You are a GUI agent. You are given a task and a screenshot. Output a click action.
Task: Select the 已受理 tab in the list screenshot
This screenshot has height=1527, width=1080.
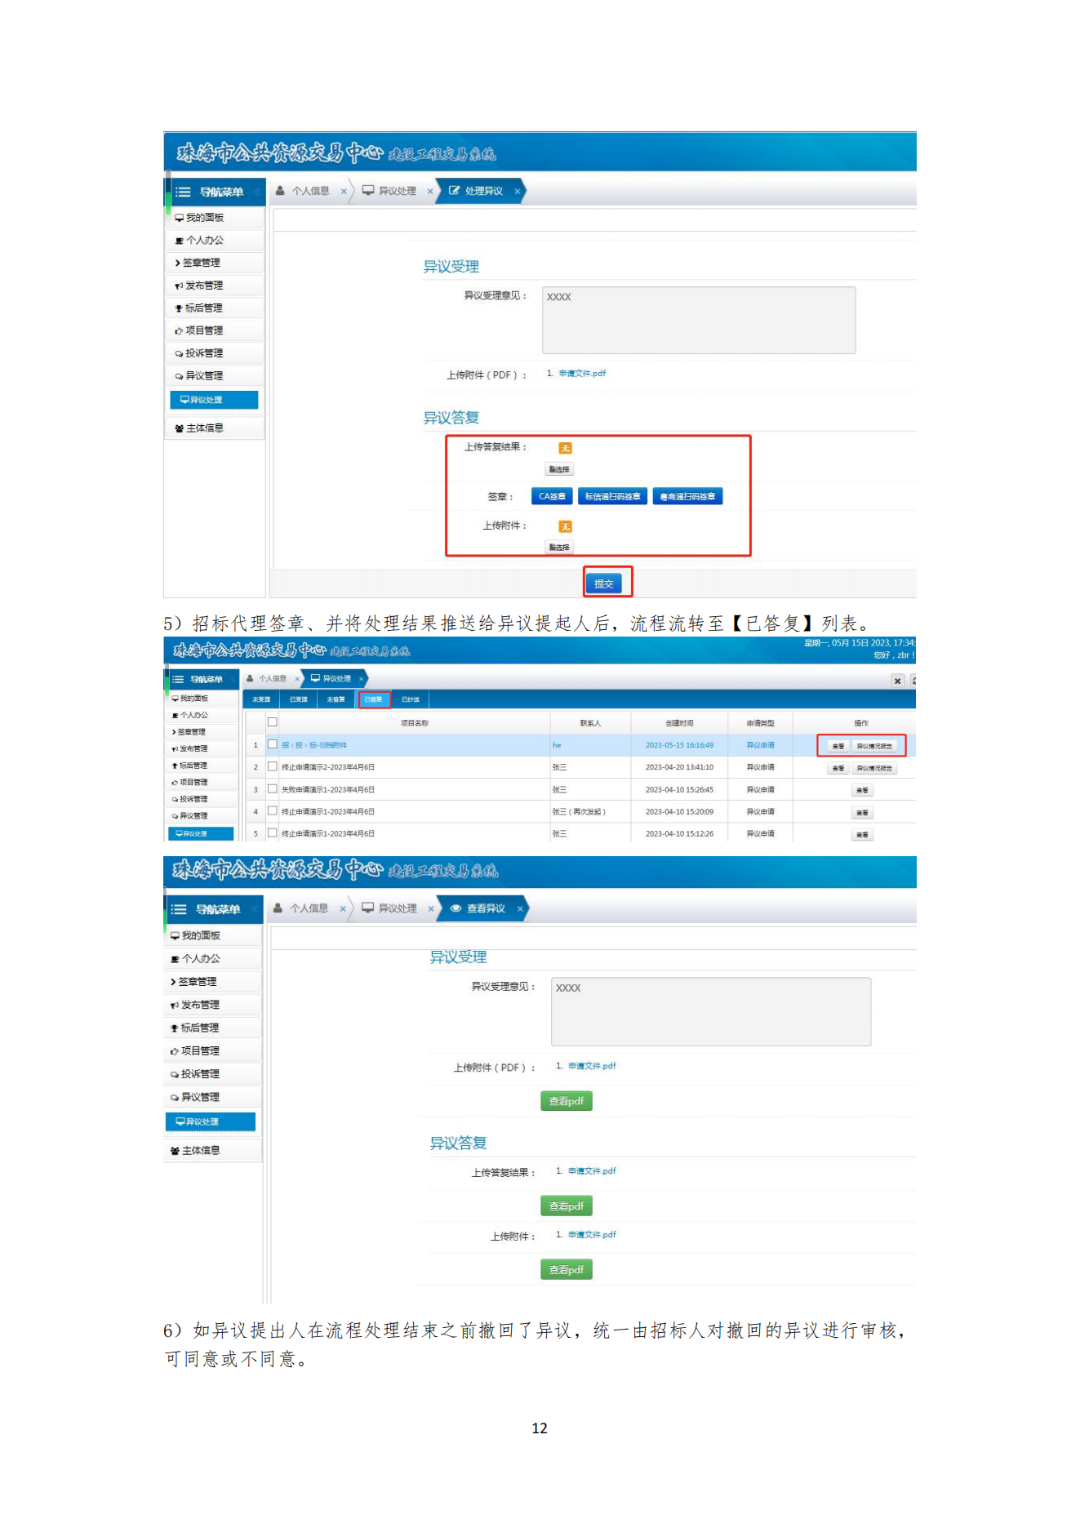298,699
